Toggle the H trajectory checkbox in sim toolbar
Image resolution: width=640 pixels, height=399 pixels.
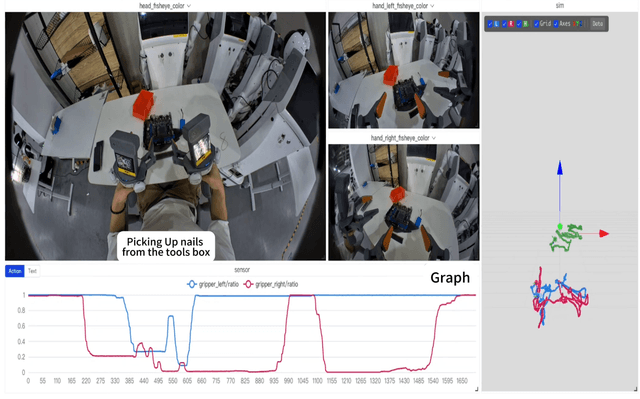click(519, 24)
